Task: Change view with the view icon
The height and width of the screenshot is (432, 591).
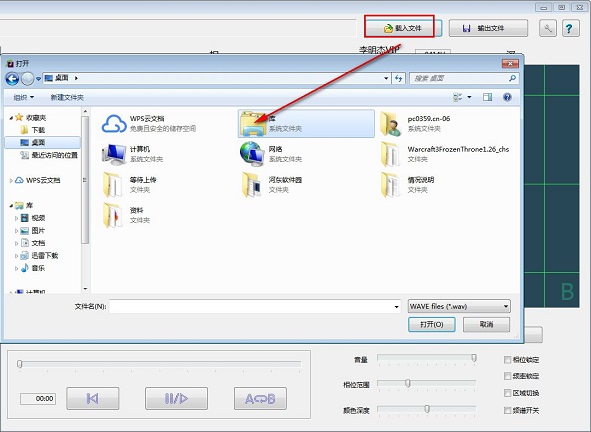Action: click(x=457, y=97)
